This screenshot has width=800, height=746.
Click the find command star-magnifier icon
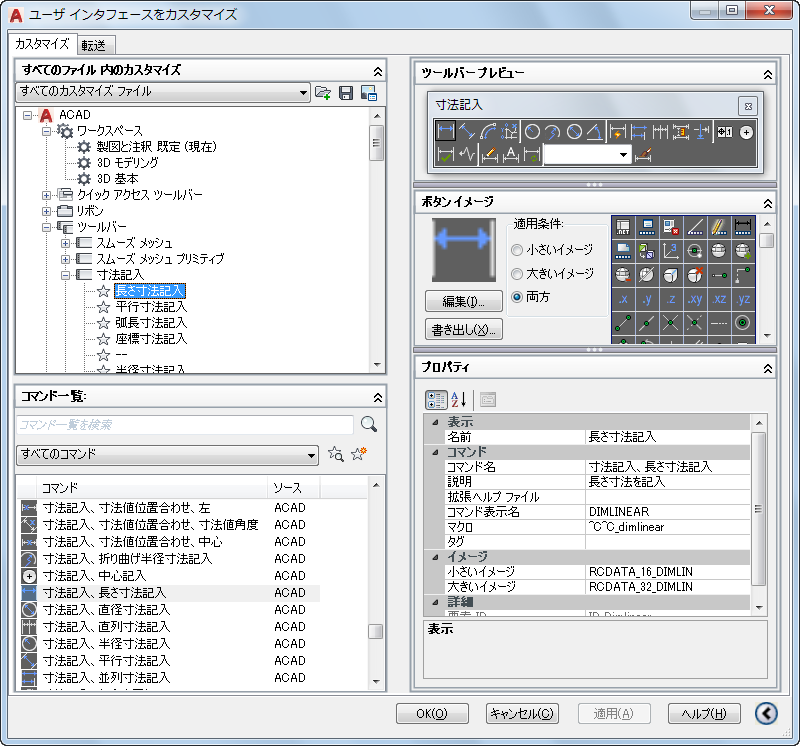336,454
